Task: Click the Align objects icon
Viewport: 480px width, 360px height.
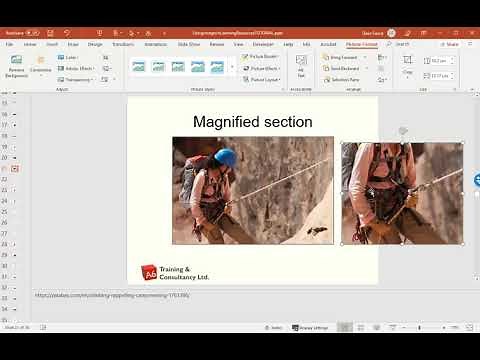Action: (x=382, y=58)
